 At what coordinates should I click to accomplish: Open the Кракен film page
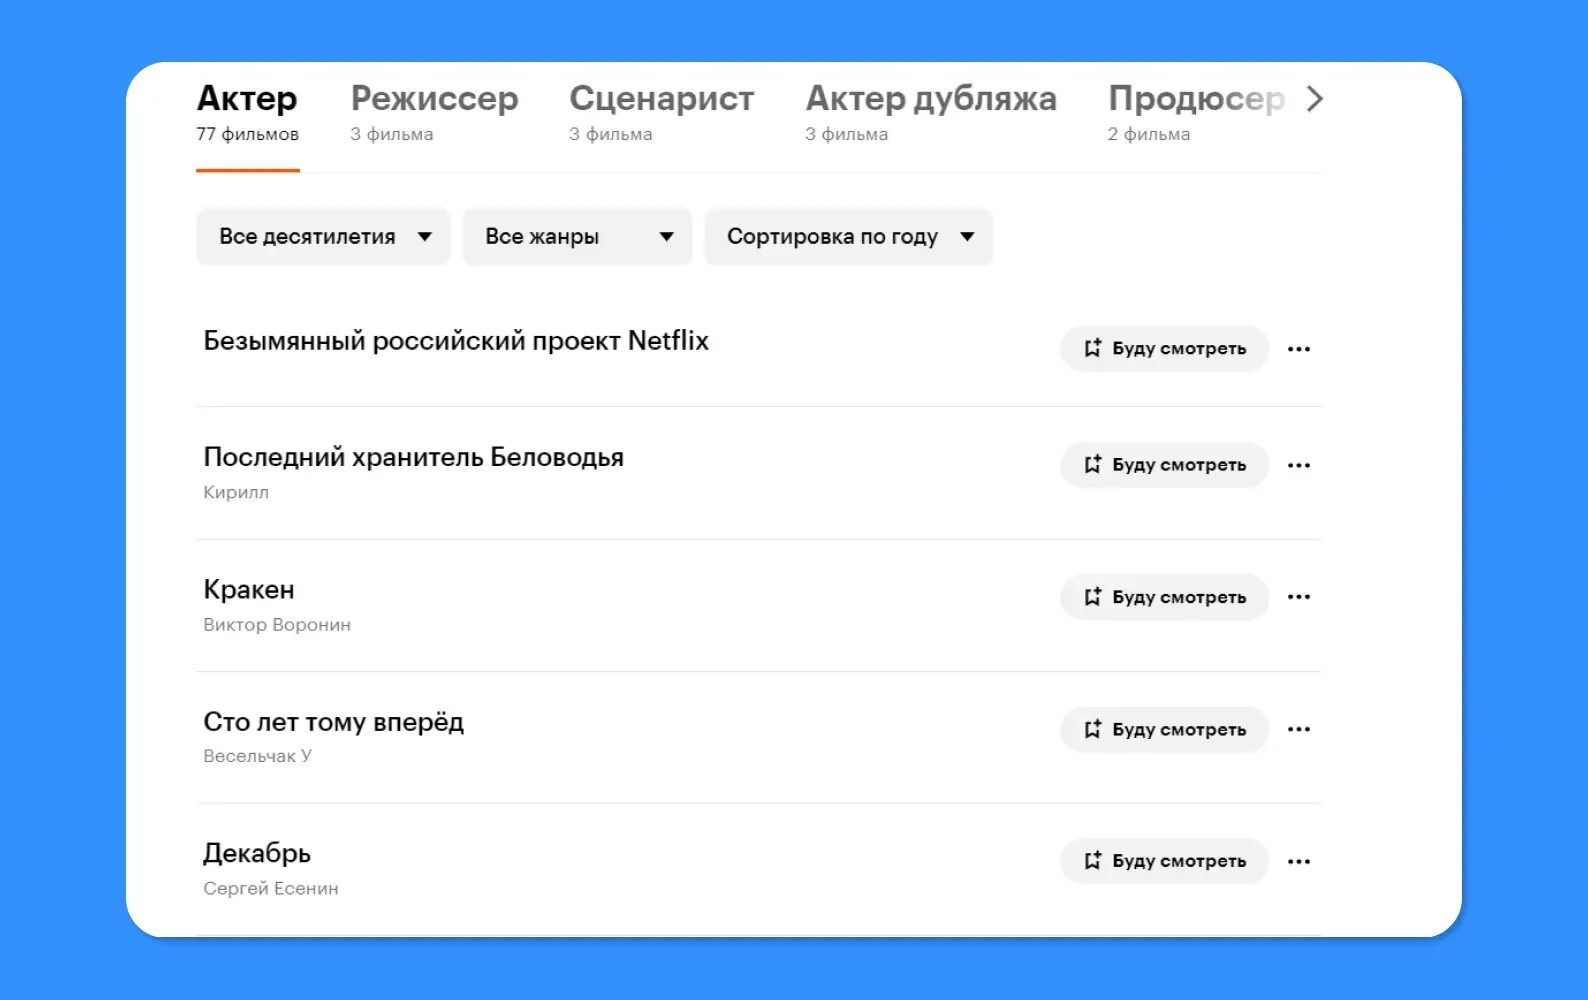(x=249, y=589)
